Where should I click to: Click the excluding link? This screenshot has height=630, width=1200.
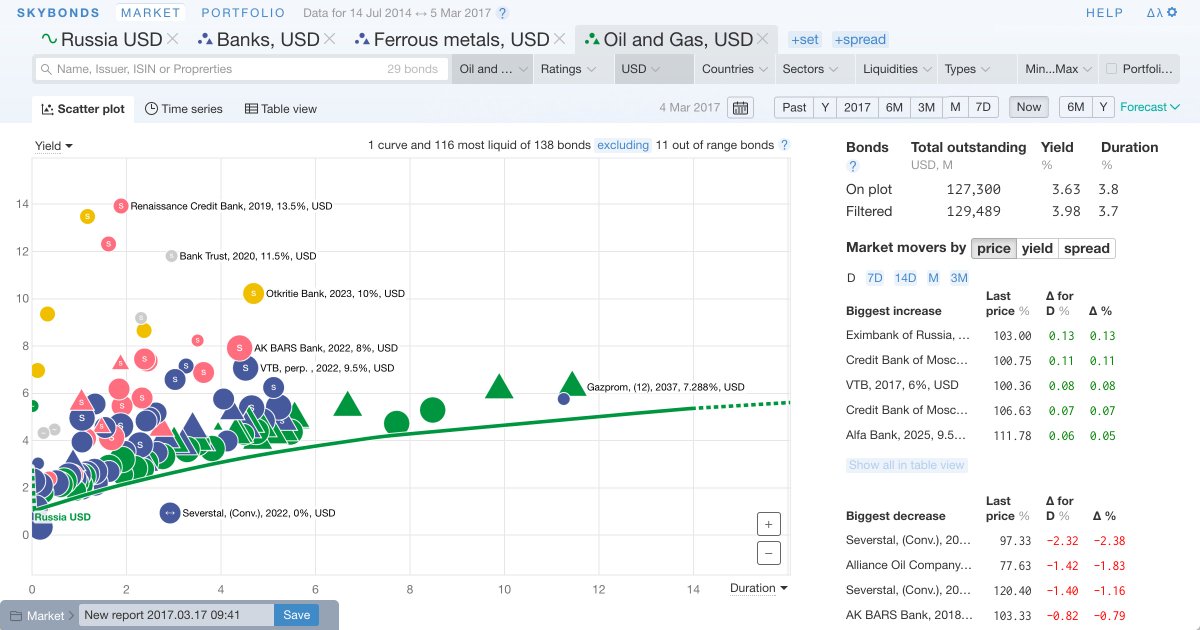coord(623,145)
